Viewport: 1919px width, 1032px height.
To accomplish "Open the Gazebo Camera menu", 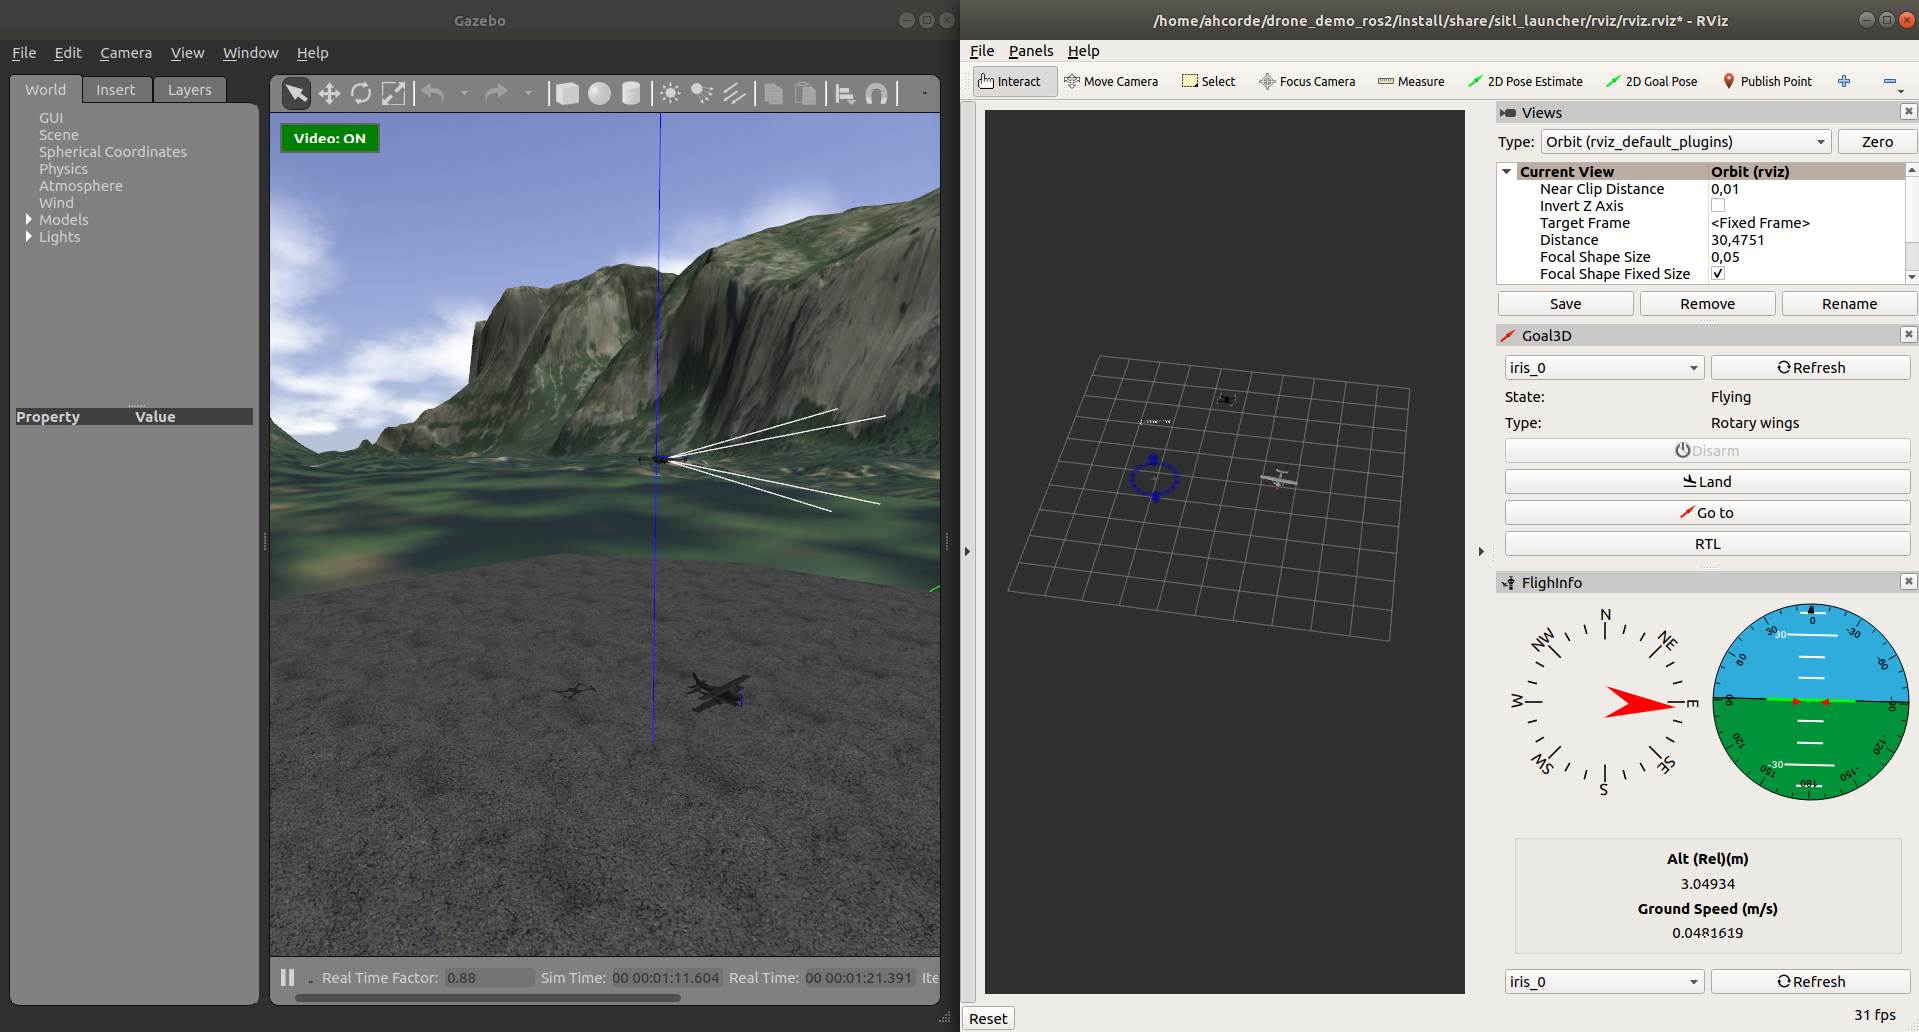I will (x=126, y=52).
